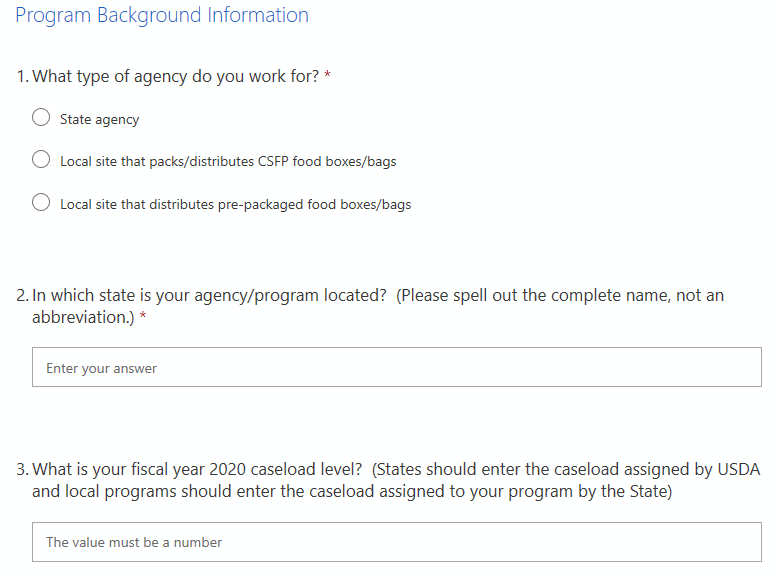Click "The value must be a number" placeholder

(x=134, y=542)
